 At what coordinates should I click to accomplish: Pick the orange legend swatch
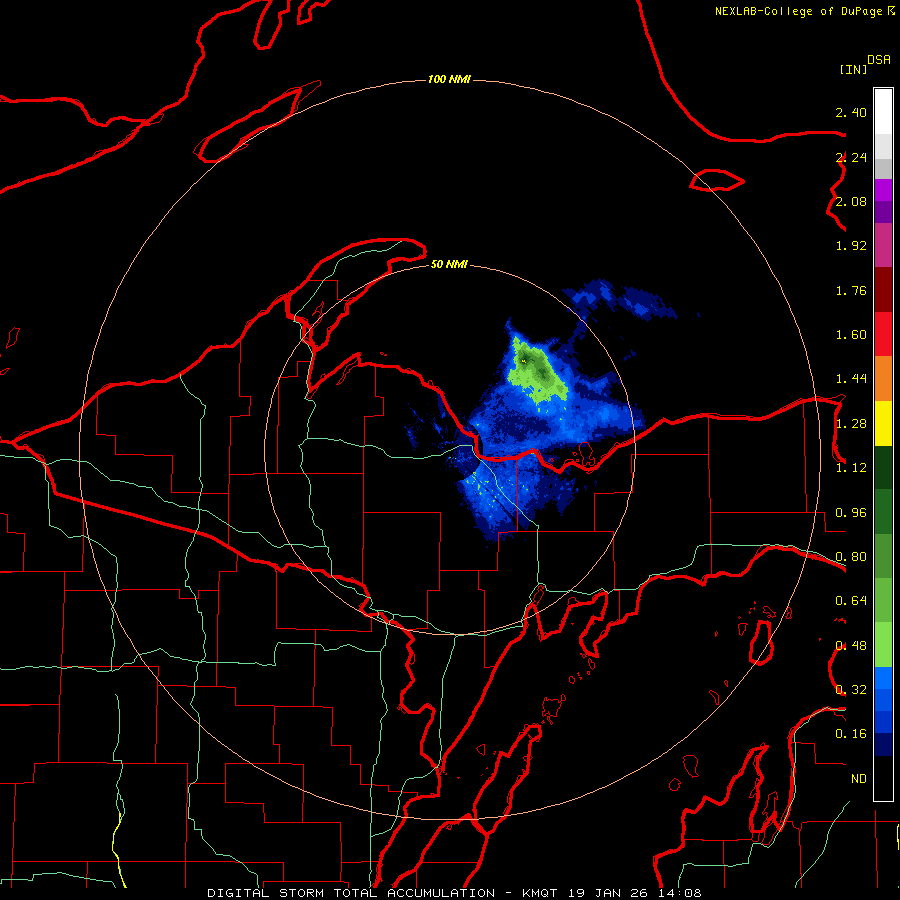click(x=883, y=379)
